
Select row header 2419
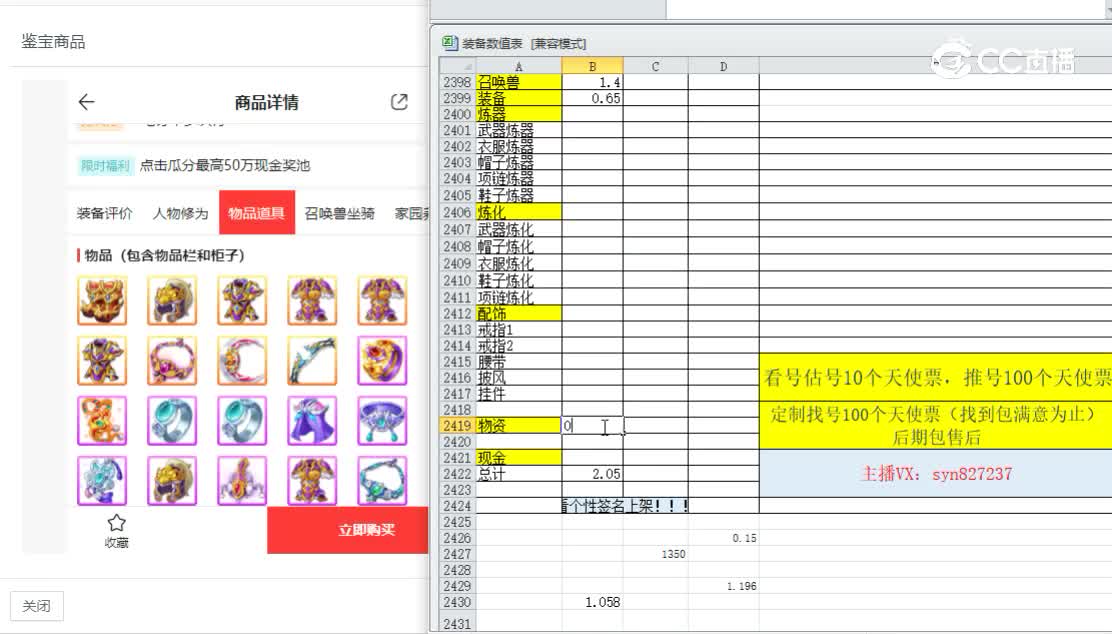pyautogui.click(x=457, y=426)
